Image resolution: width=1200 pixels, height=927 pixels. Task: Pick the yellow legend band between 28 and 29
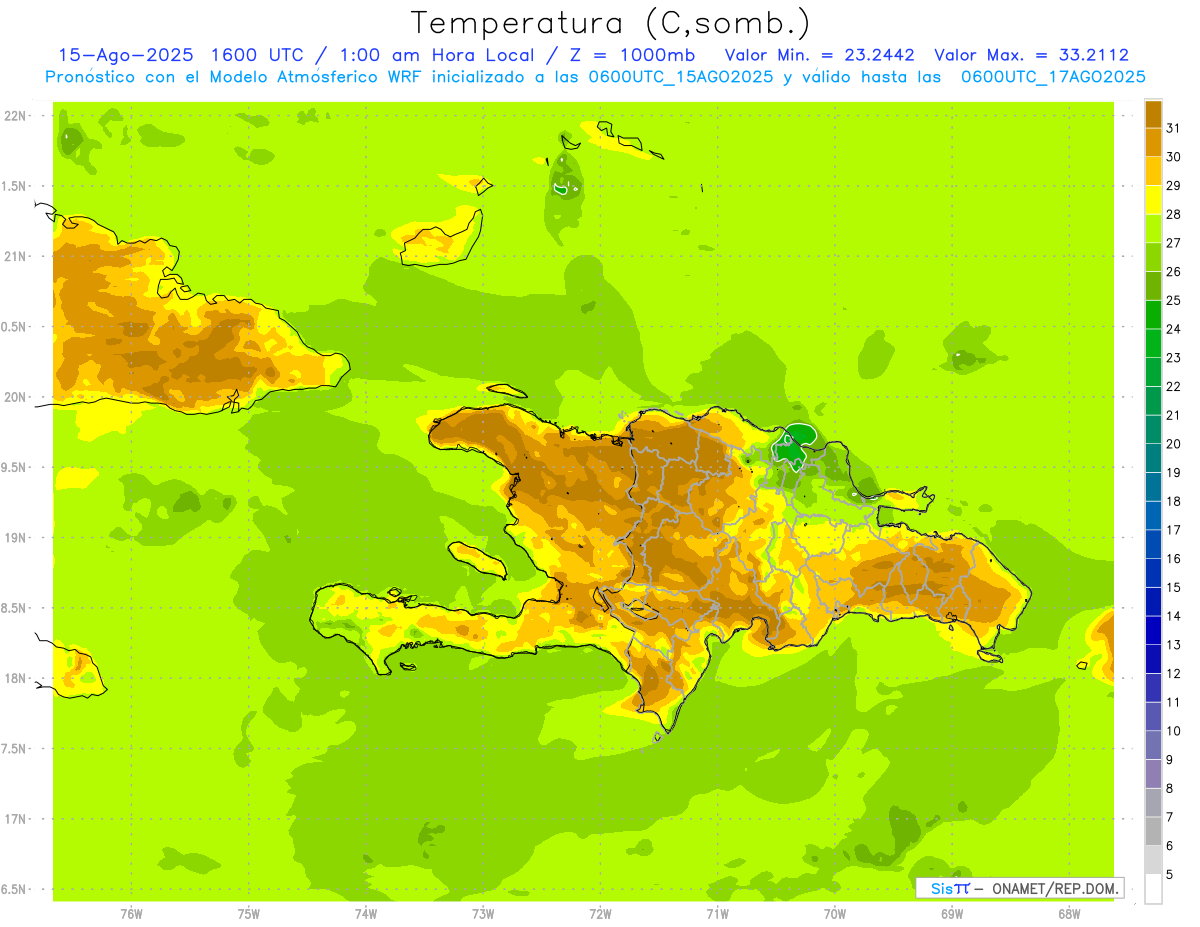tap(1153, 200)
